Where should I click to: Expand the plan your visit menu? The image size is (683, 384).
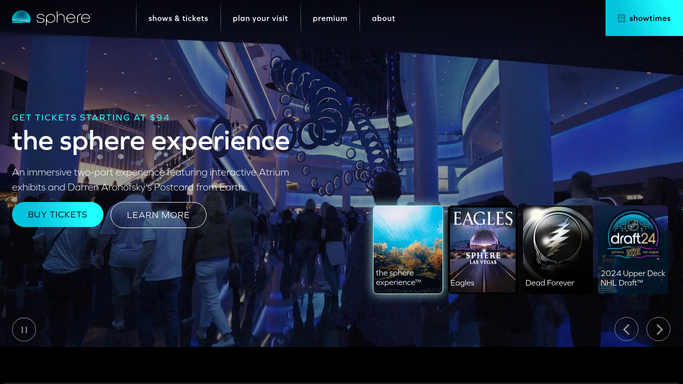[260, 18]
